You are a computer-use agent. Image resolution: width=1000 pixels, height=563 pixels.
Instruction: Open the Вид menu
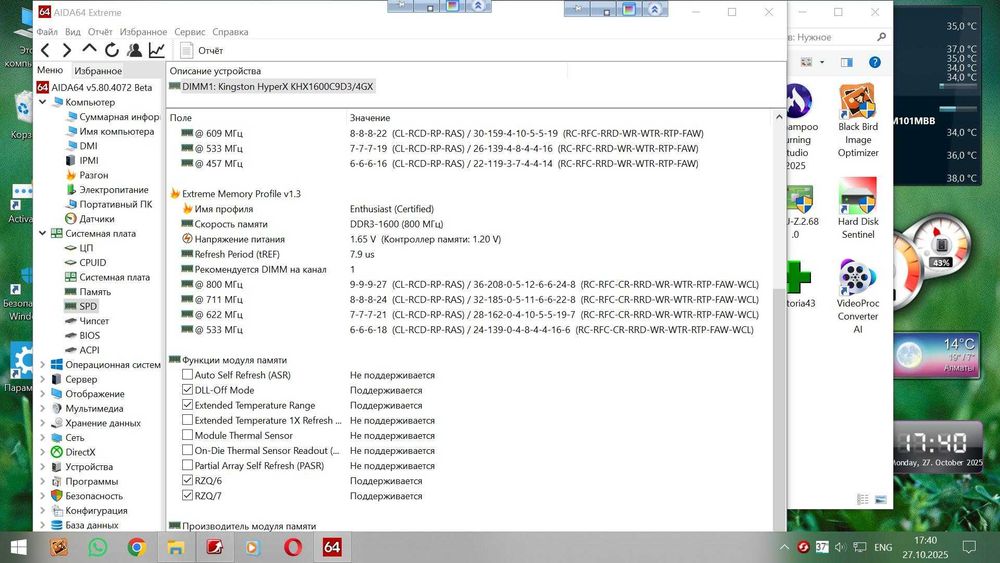73,32
